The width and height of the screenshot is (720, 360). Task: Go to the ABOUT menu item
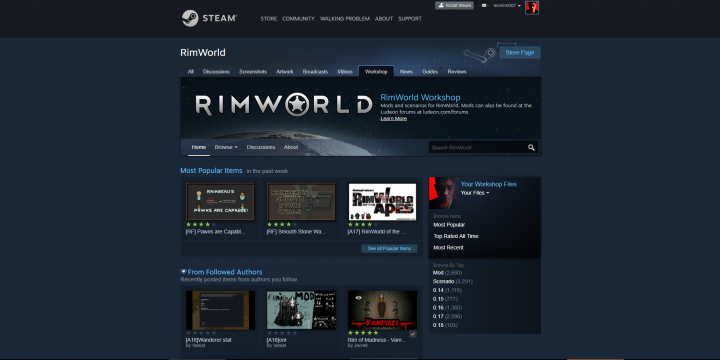384,19
